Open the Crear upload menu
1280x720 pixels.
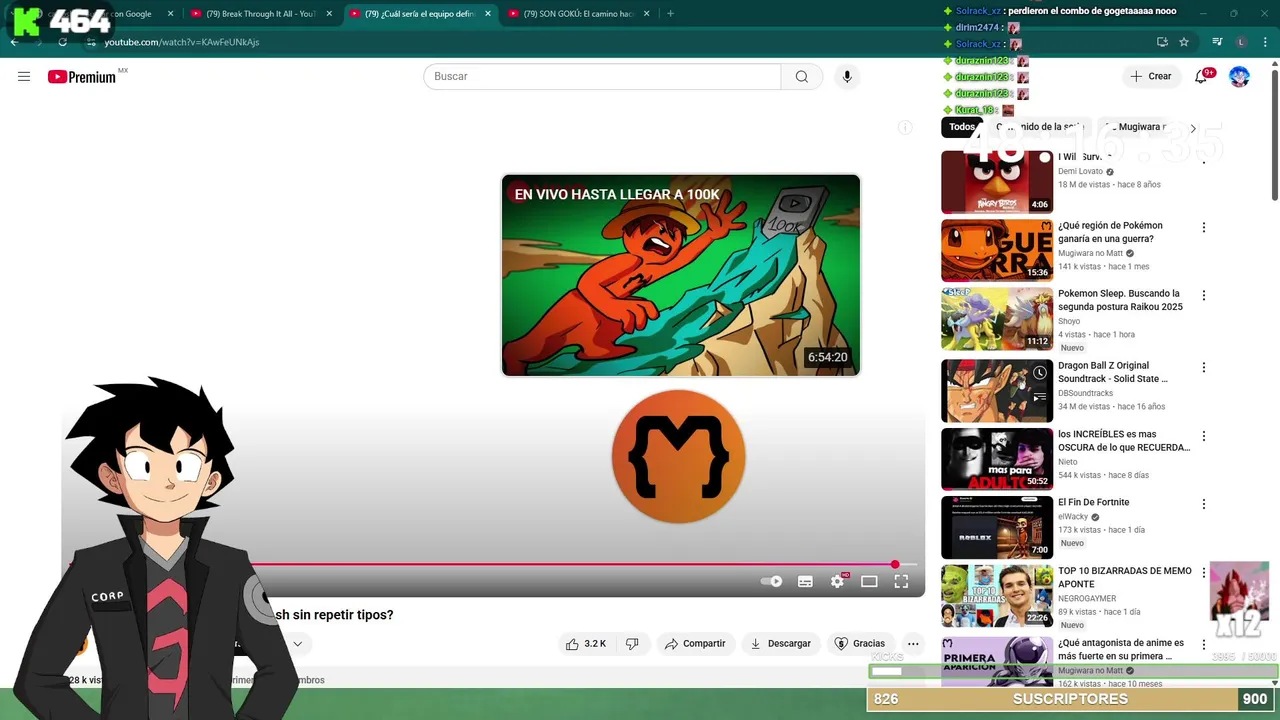1151,76
